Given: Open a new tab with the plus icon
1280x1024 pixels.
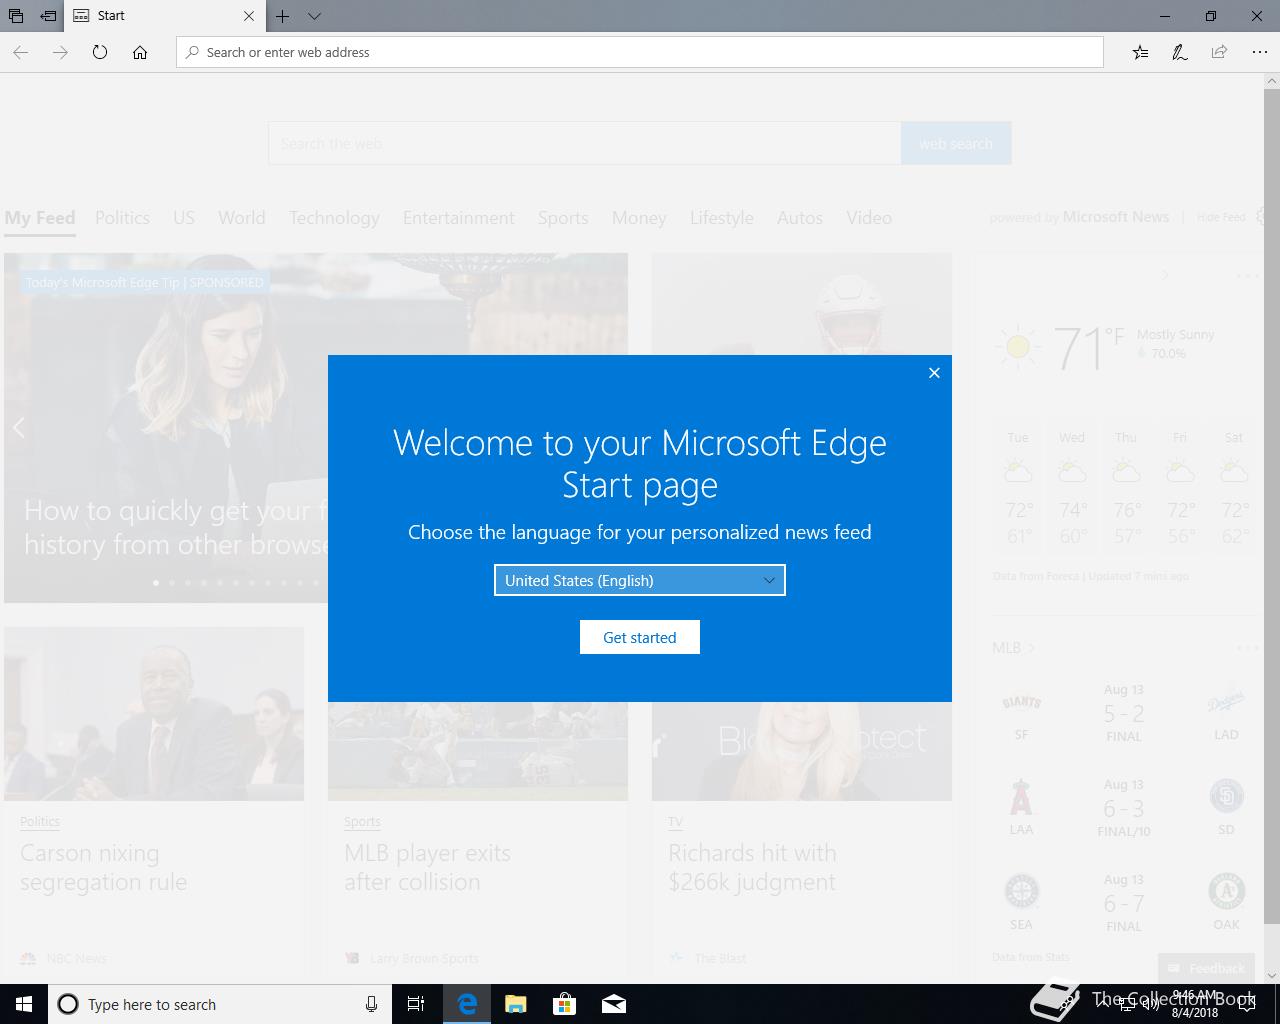Looking at the screenshot, I should click(283, 16).
